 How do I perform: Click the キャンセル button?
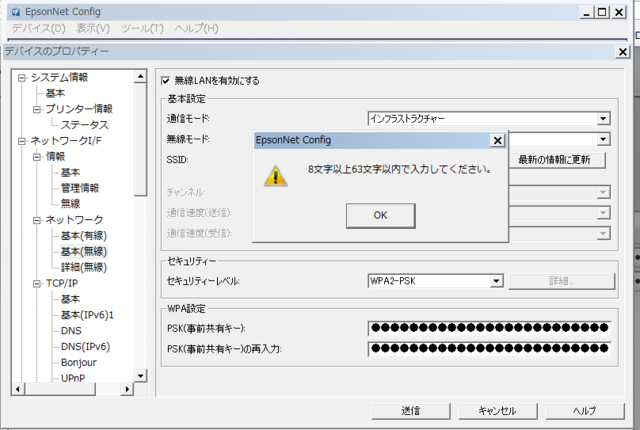coord(498,411)
